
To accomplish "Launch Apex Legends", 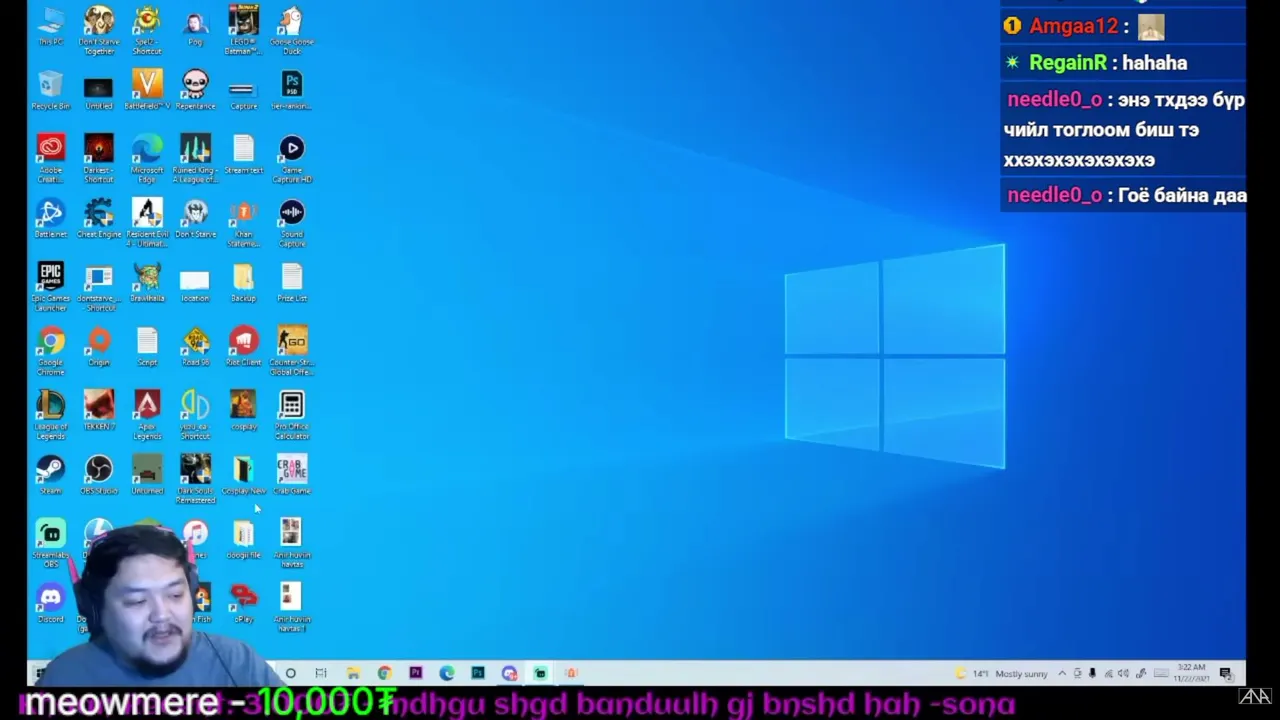I will pos(147,414).
